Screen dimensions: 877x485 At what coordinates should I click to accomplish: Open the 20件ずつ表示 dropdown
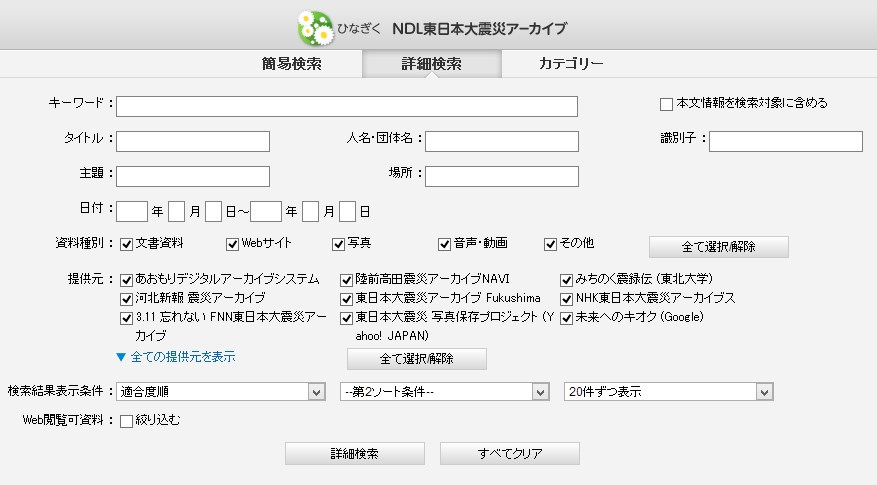point(669,392)
